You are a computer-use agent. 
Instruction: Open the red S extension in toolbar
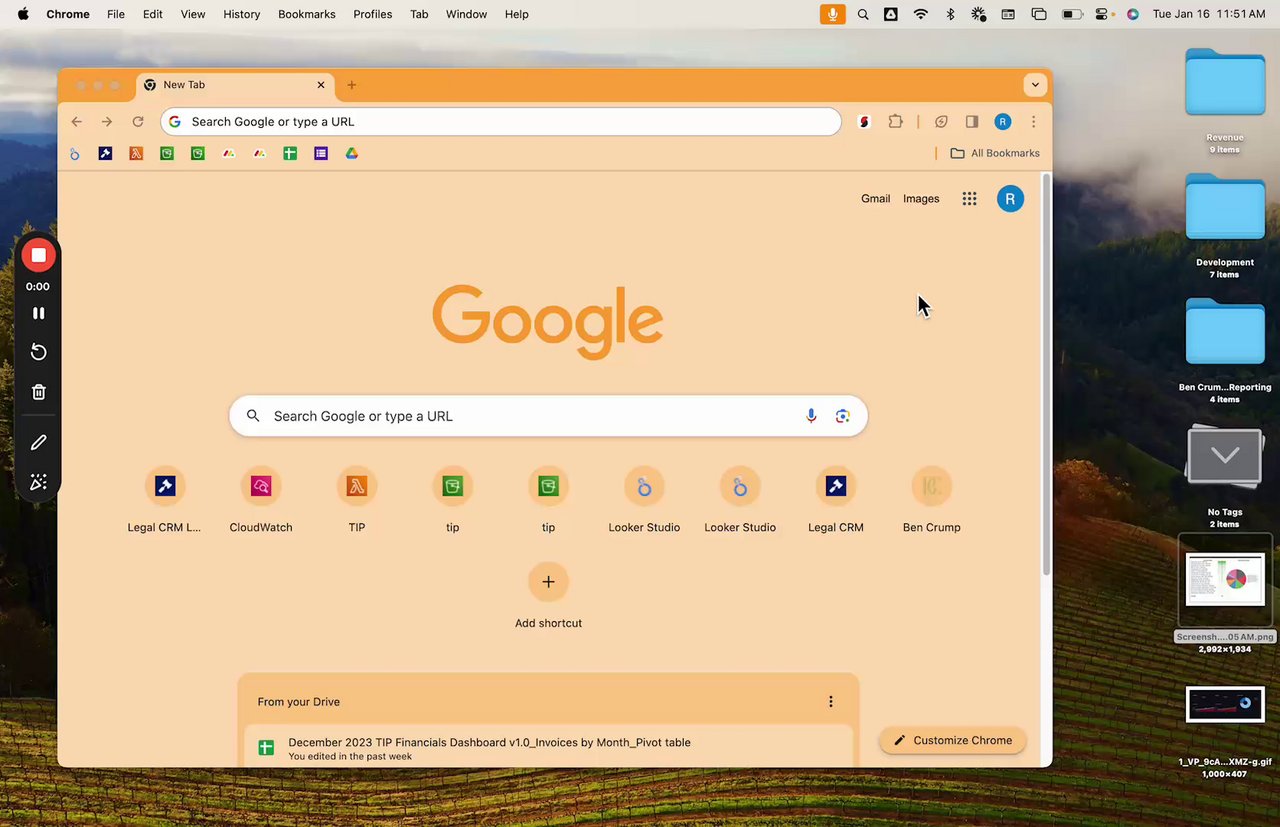865,122
